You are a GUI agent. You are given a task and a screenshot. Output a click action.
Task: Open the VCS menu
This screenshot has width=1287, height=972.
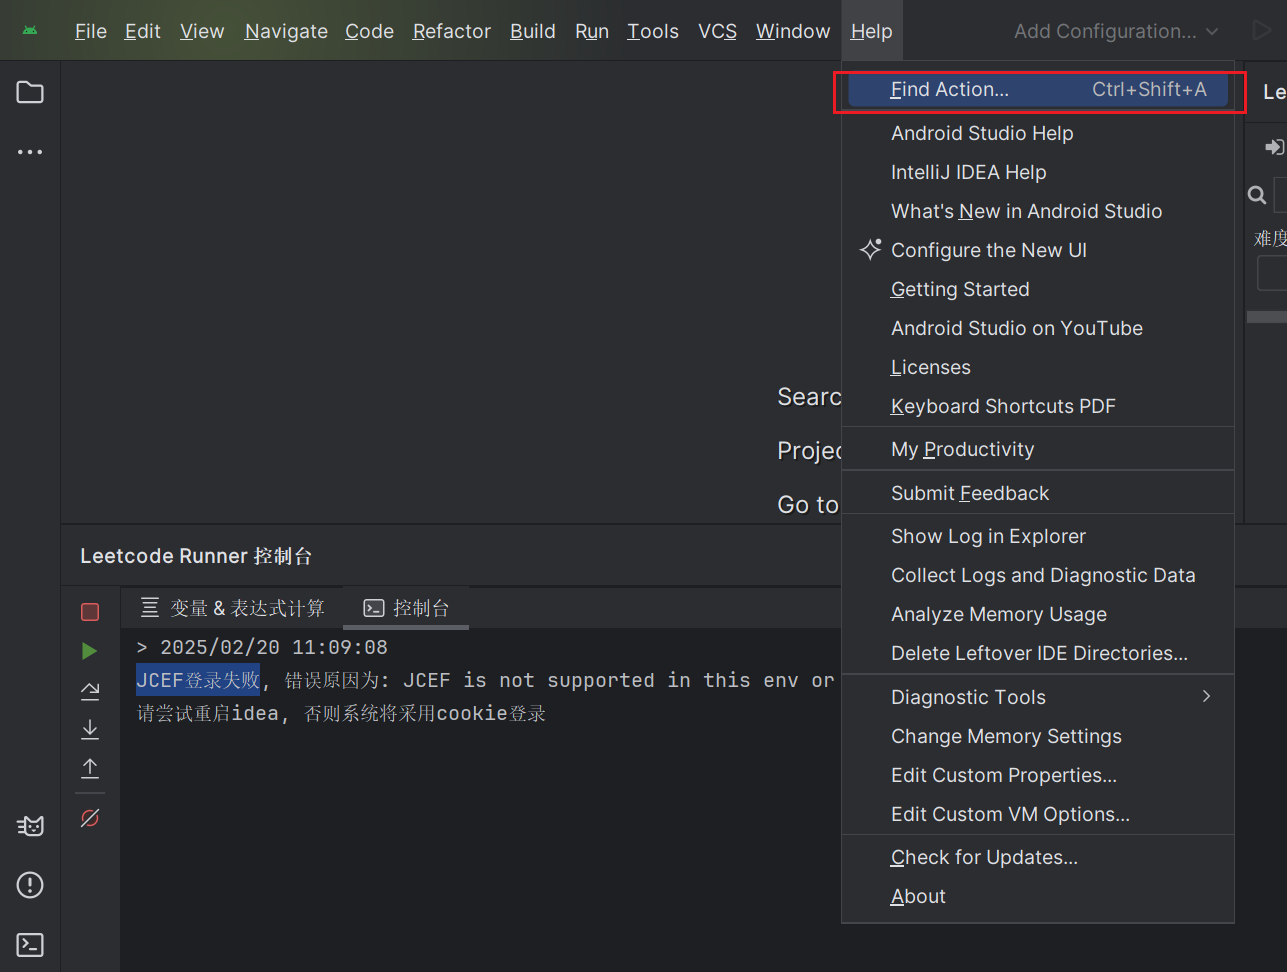pyautogui.click(x=718, y=31)
